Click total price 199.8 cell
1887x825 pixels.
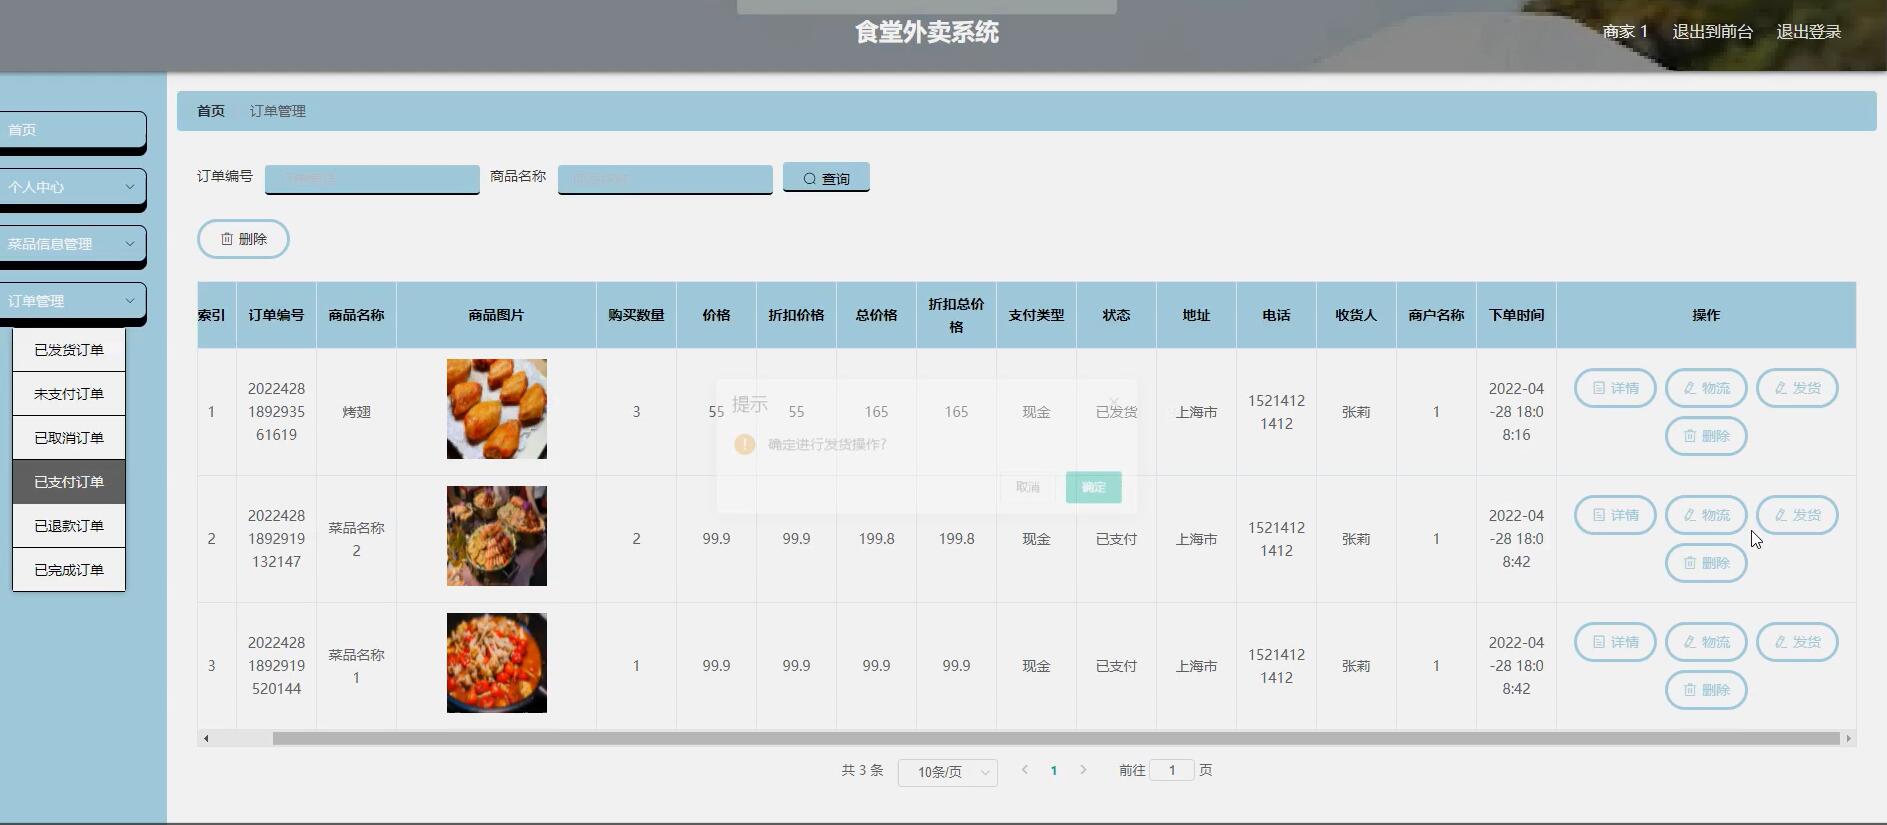tap(876, 539)
